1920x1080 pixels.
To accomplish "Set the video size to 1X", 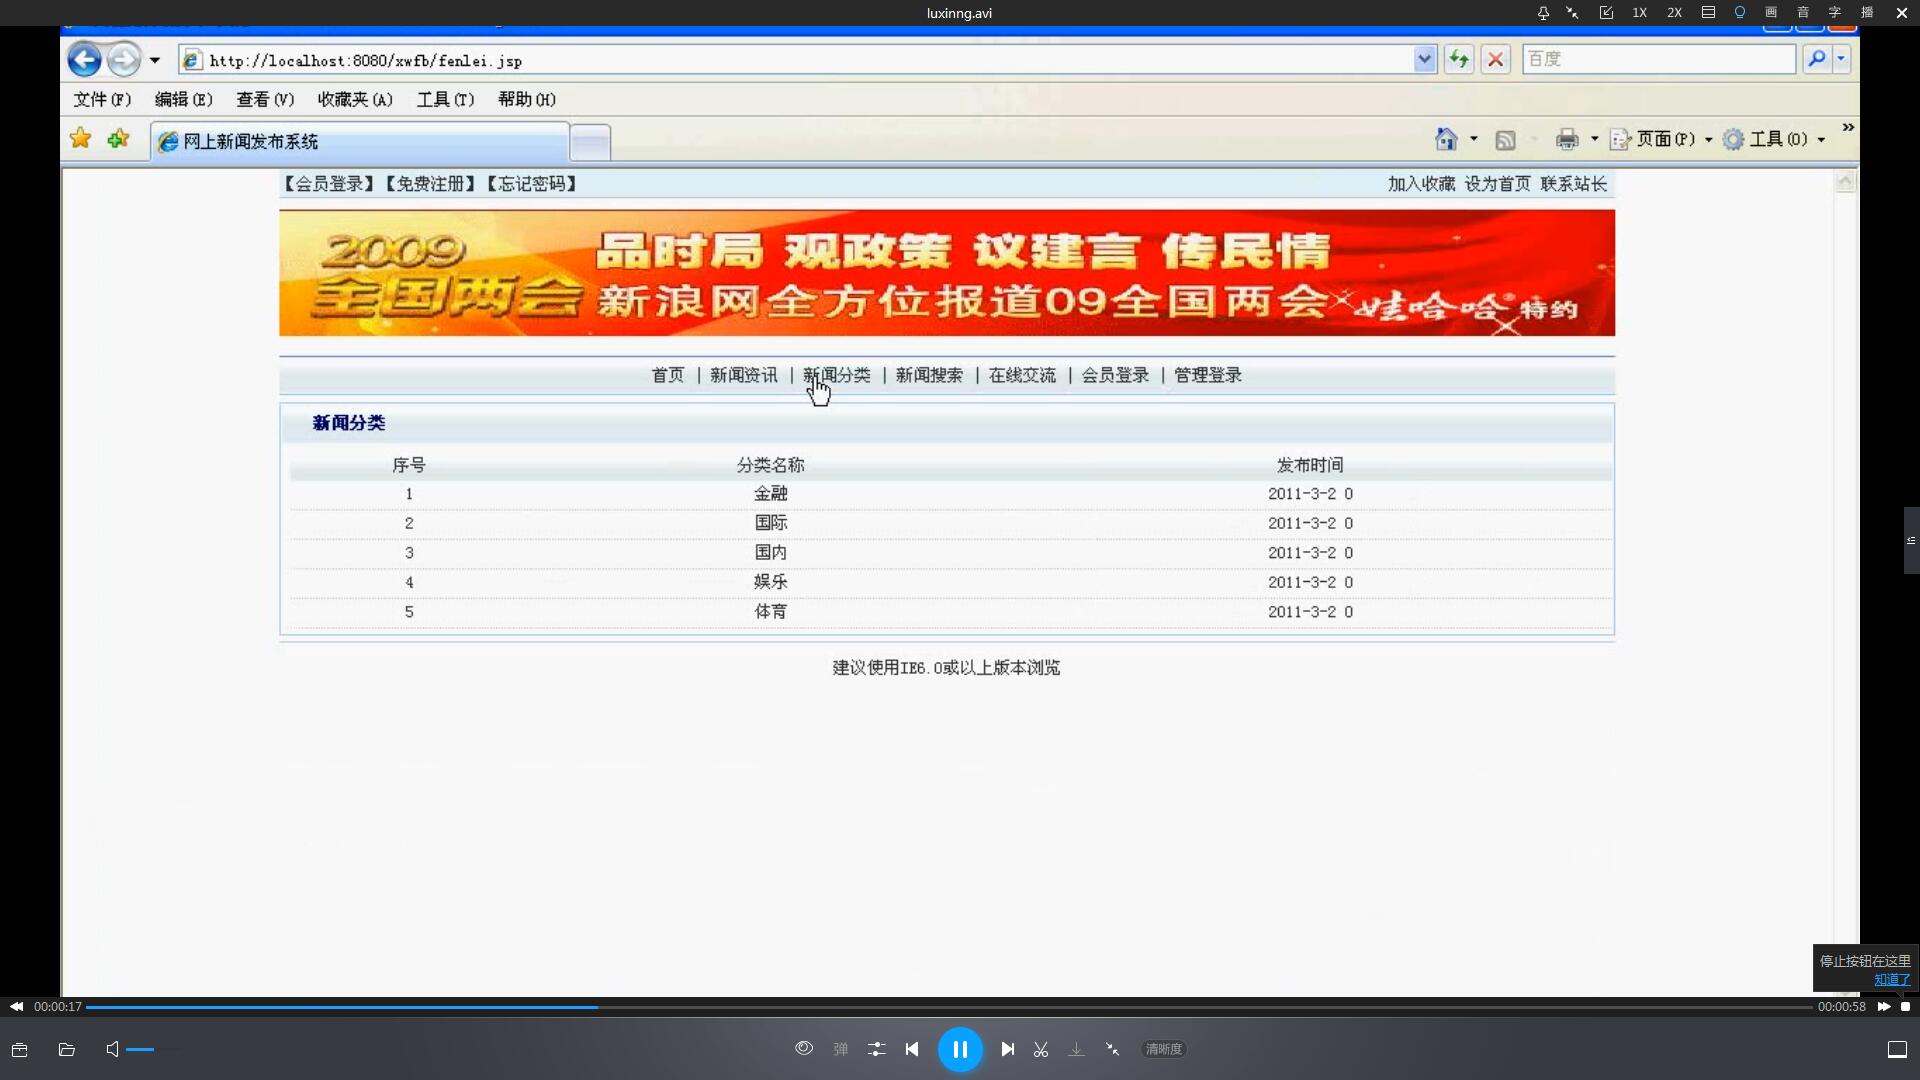I will coord(1640,13).
